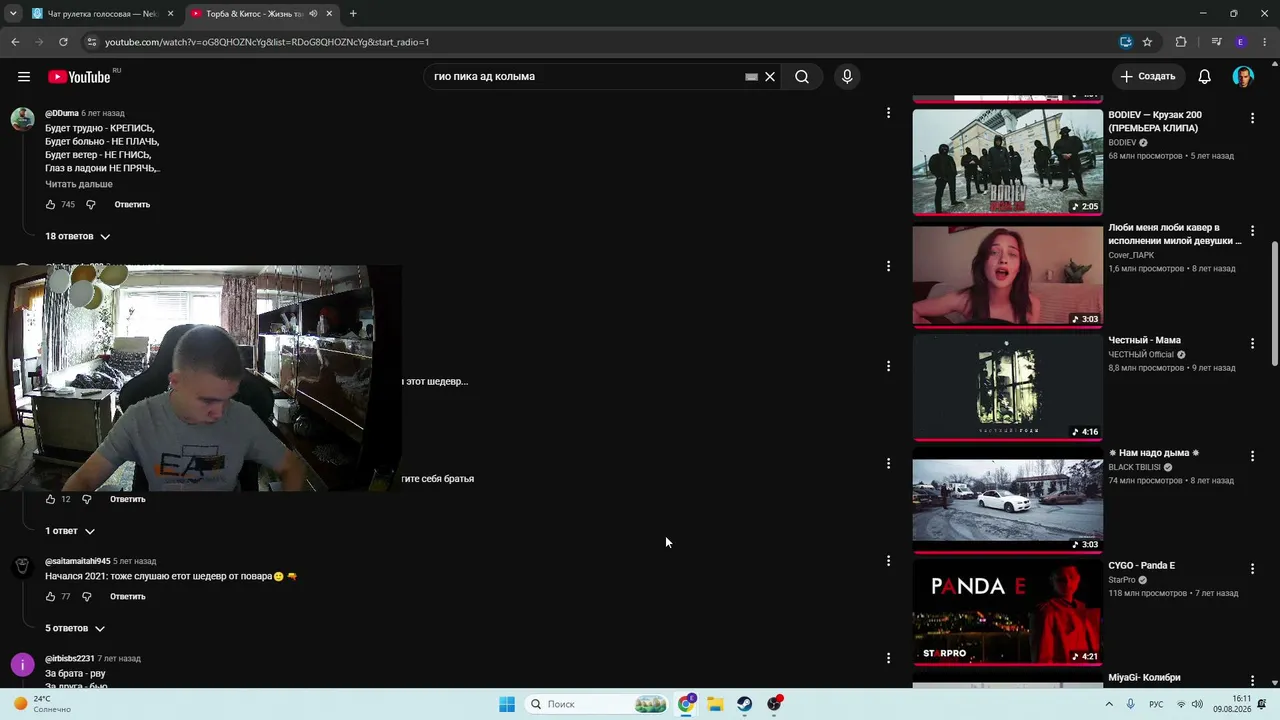Open Chrome media controls button
The image size is (1280, 720).
point(1216,42)
